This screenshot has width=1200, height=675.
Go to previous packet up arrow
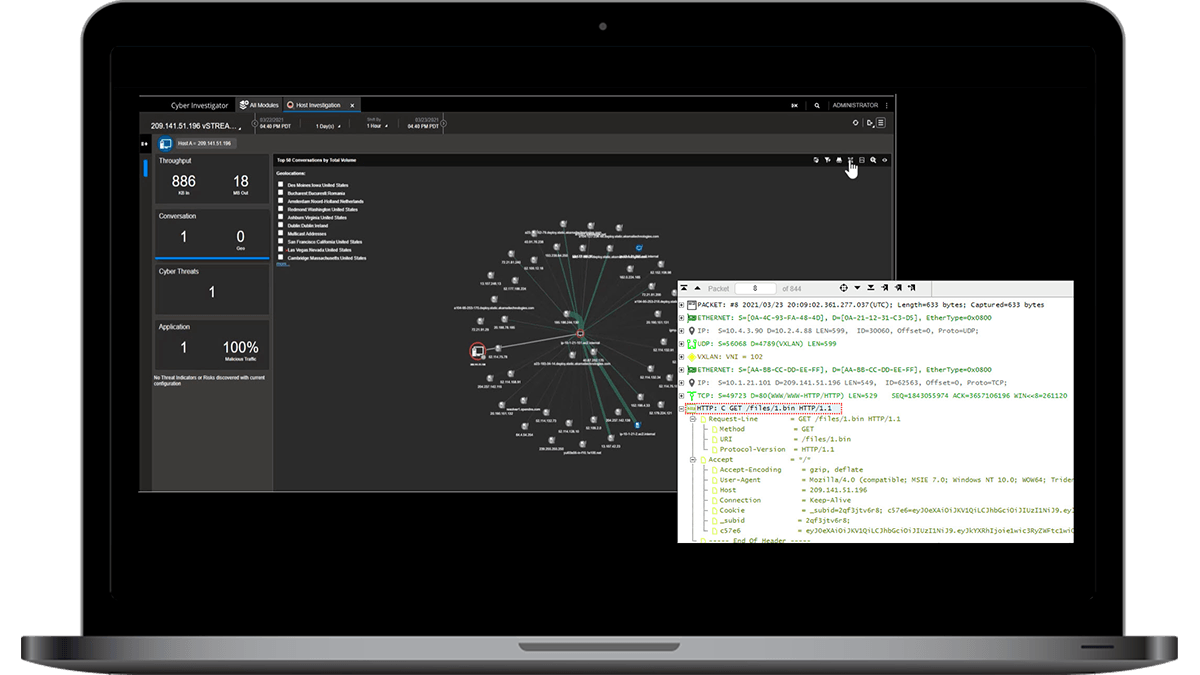[697, 288]
